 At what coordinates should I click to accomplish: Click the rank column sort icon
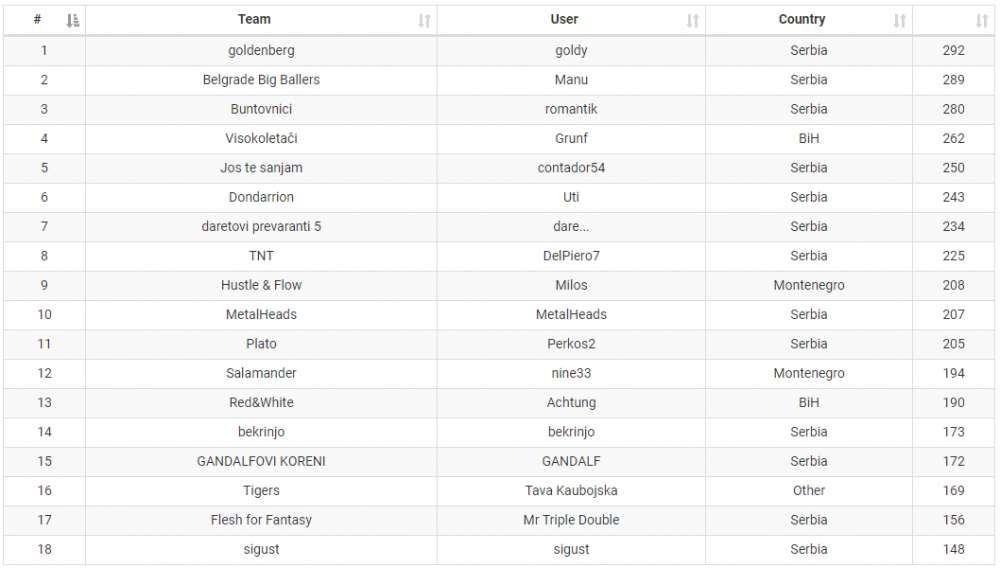(73, 20)
